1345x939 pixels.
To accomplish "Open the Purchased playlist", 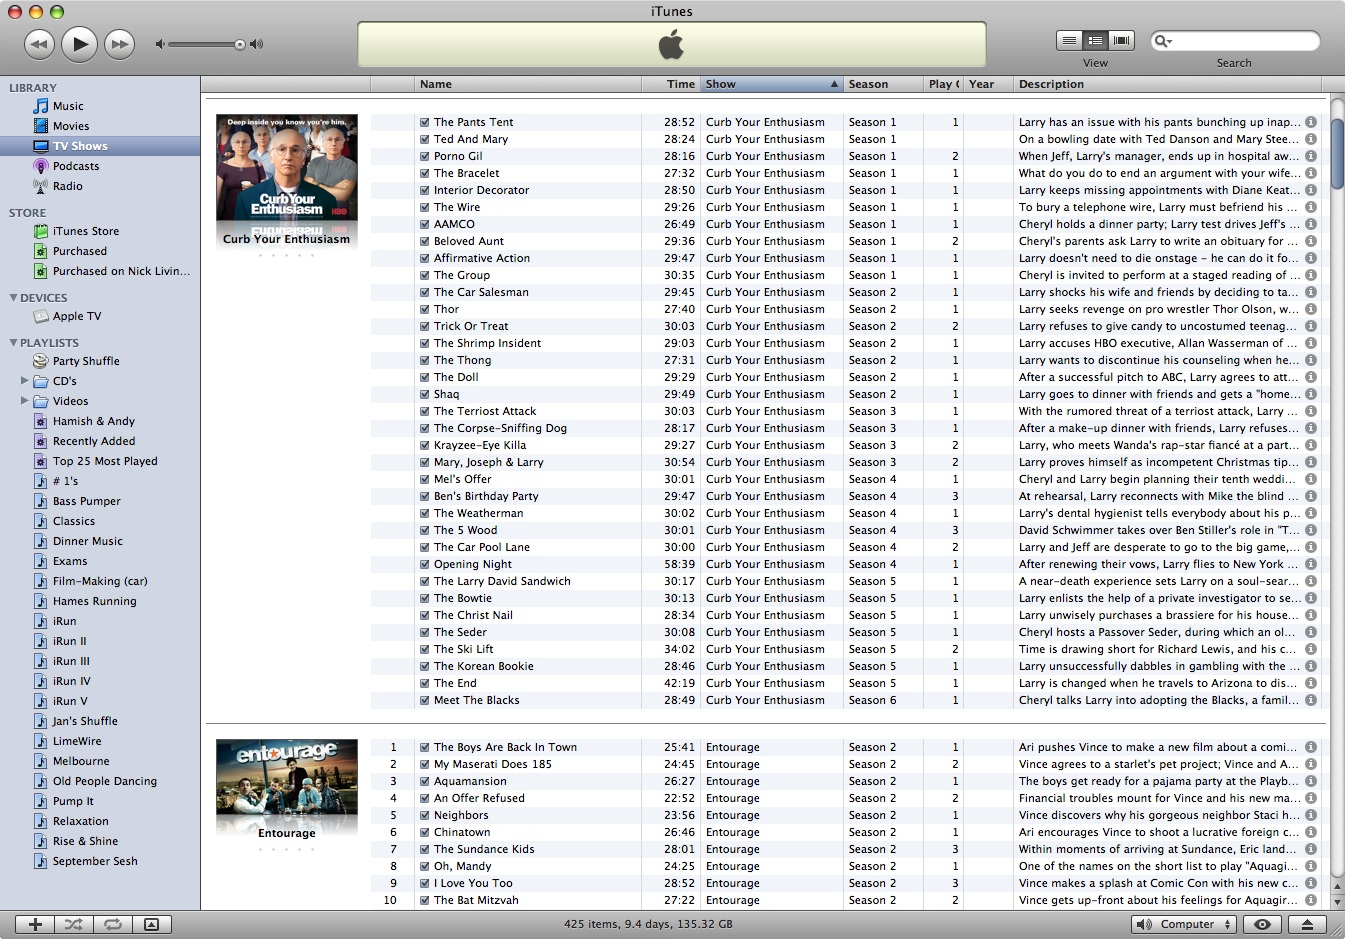I will point(80,251).
